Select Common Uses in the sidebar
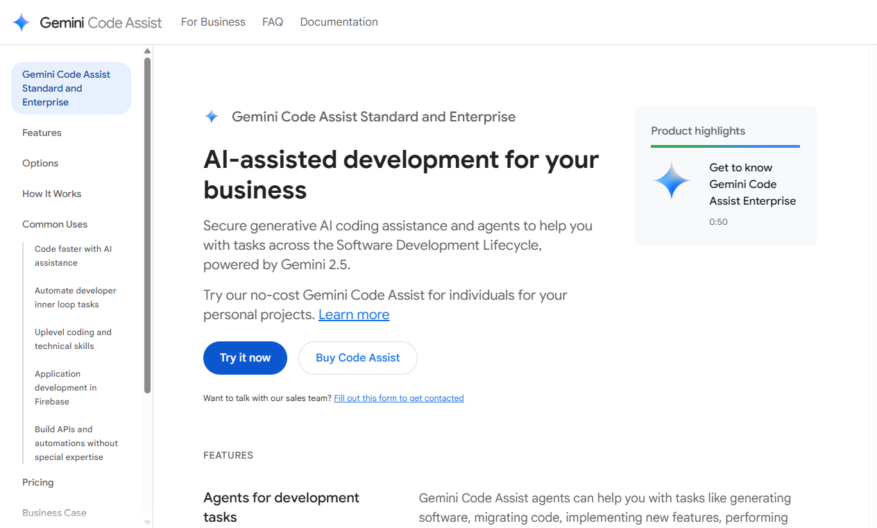This screenshot has height=528, width=877. pos(55,224)
